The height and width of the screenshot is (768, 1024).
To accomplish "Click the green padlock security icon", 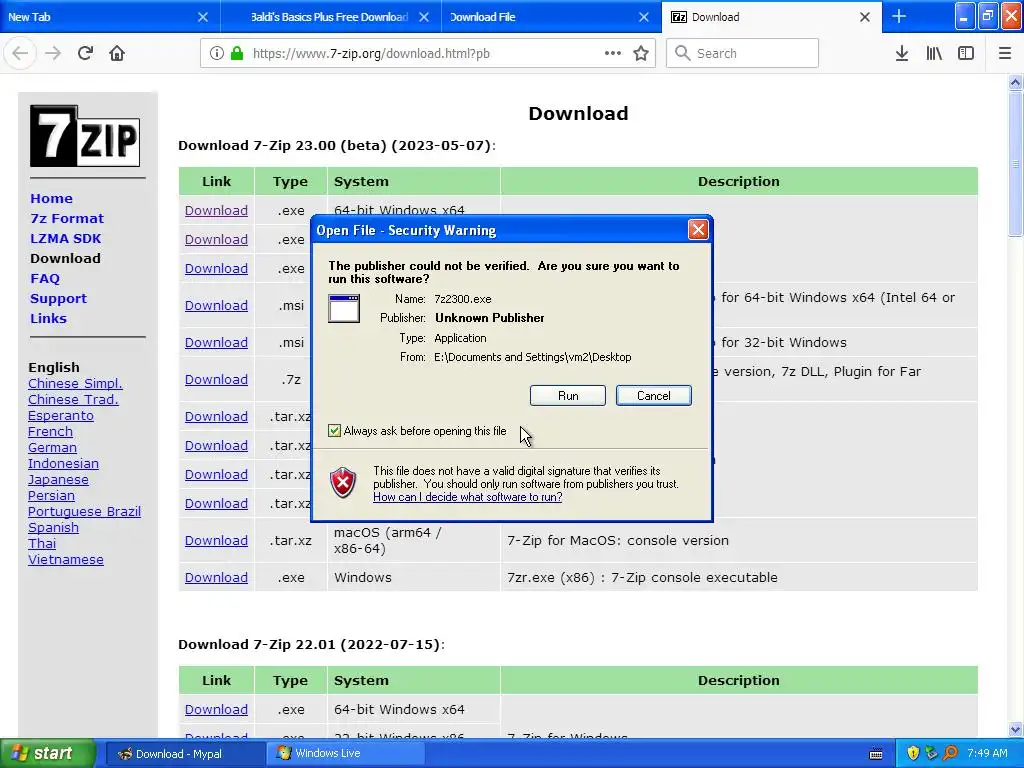I will 236,53.
